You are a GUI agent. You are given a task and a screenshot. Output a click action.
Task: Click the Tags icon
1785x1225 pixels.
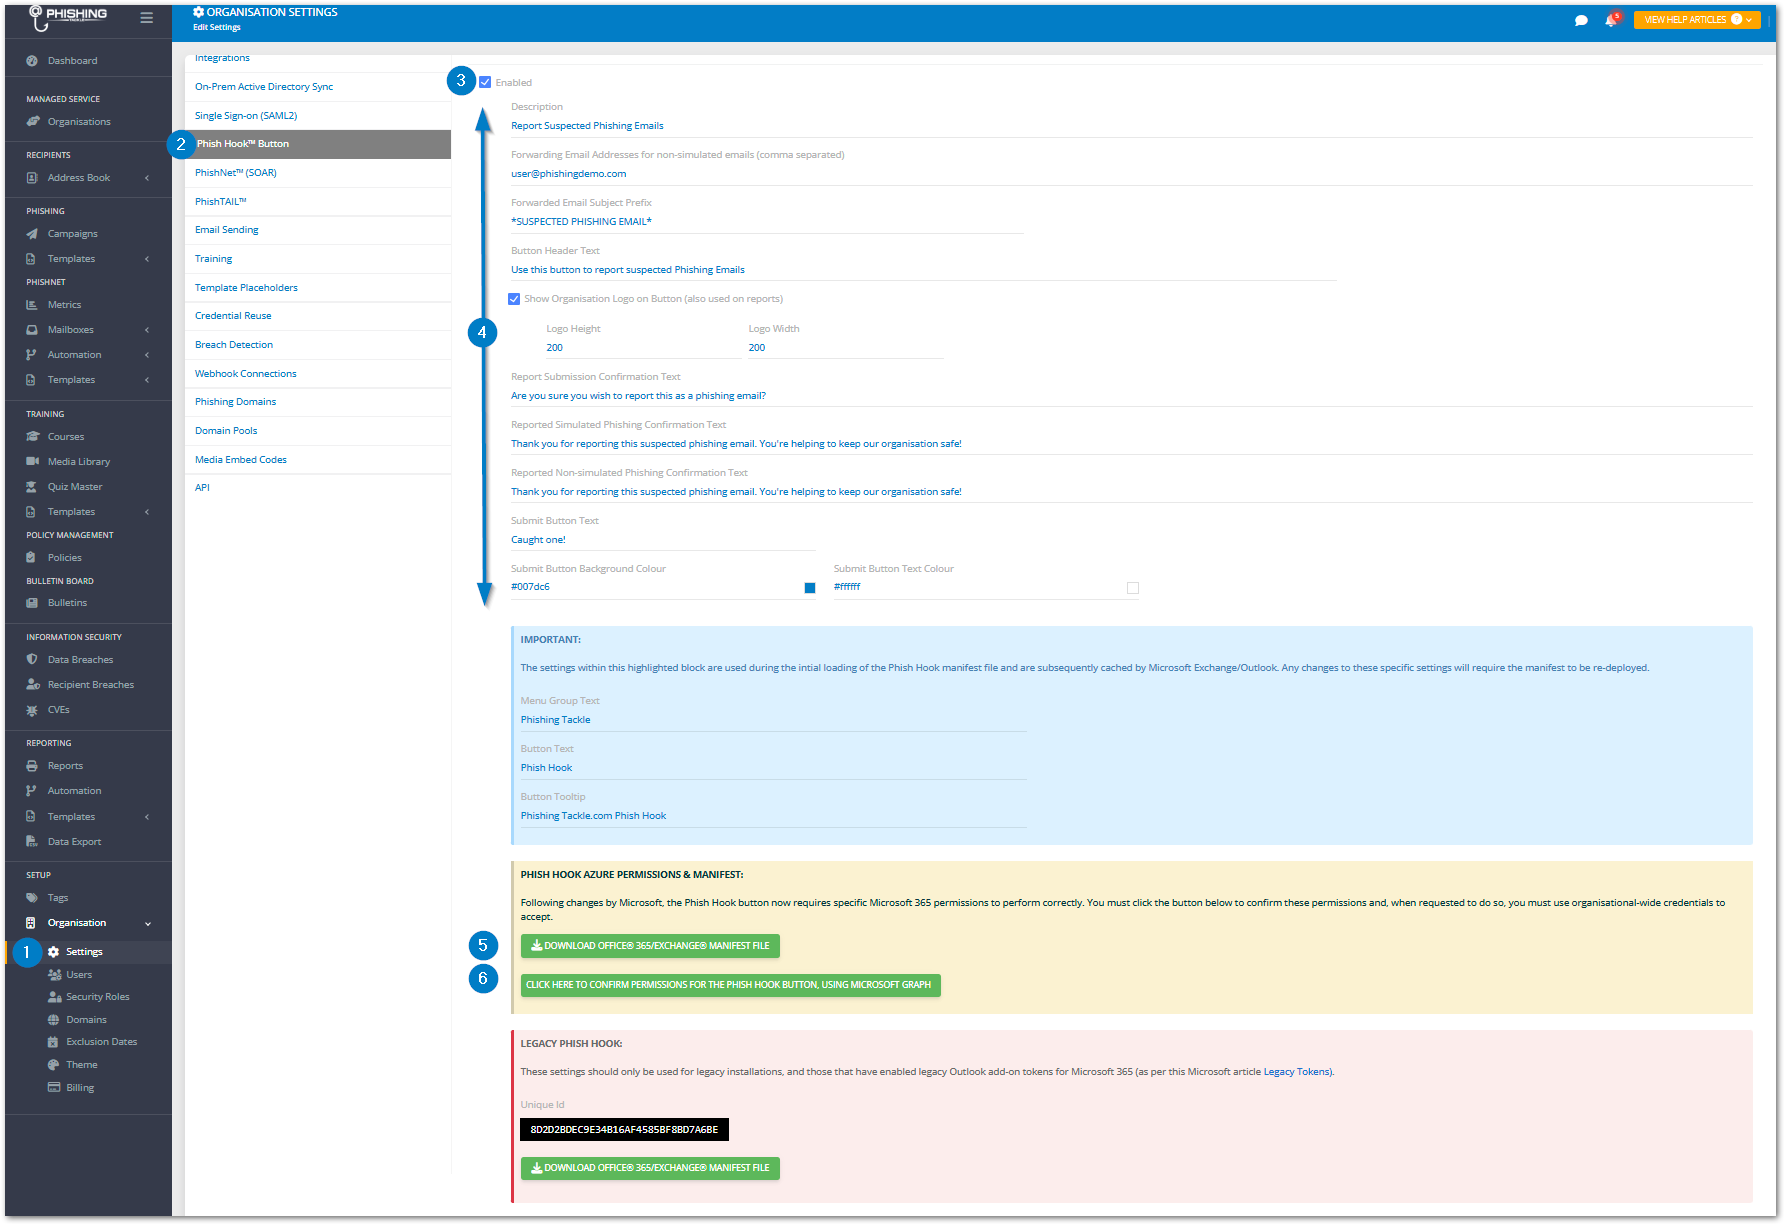click(x=32, y=898)
